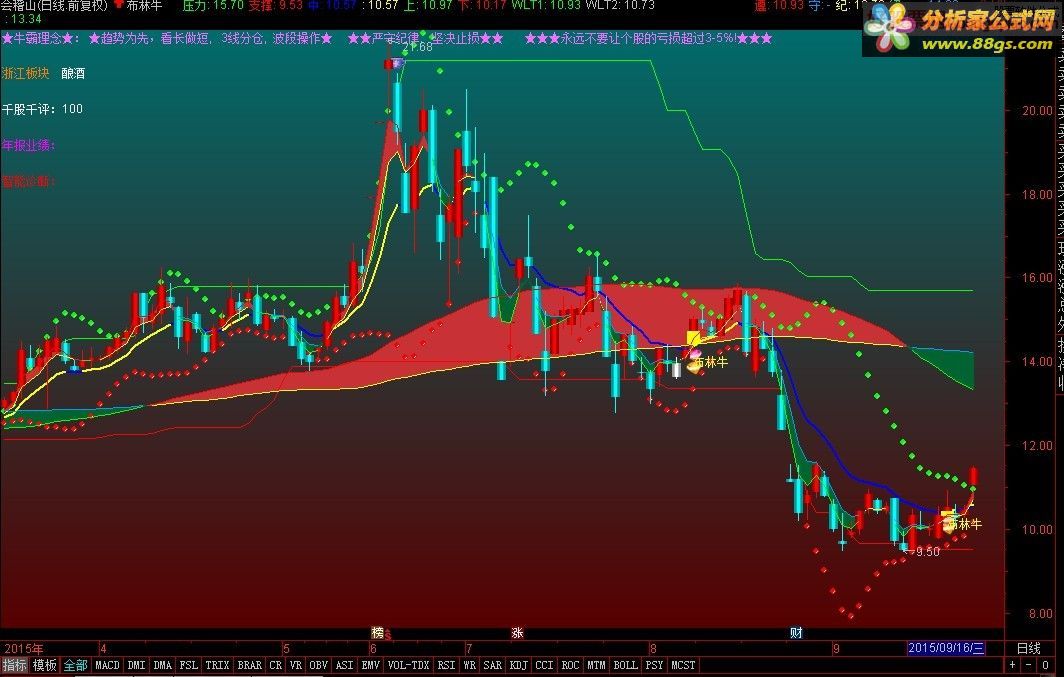This screenshot has width=1064, height=677.
Task: Switch to the DMA indicator
Action: click(x=162, y=665)
